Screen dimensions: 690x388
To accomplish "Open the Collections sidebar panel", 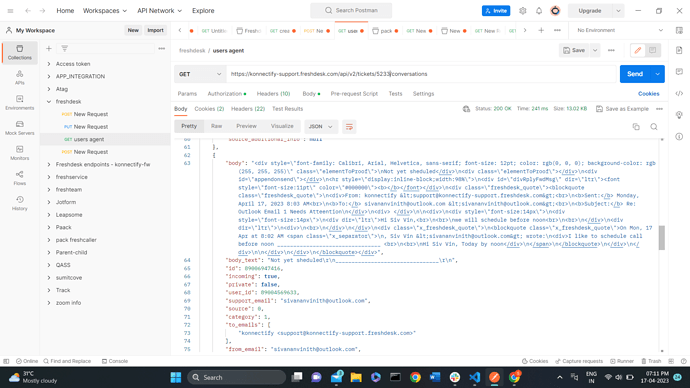I will (20, 52).
